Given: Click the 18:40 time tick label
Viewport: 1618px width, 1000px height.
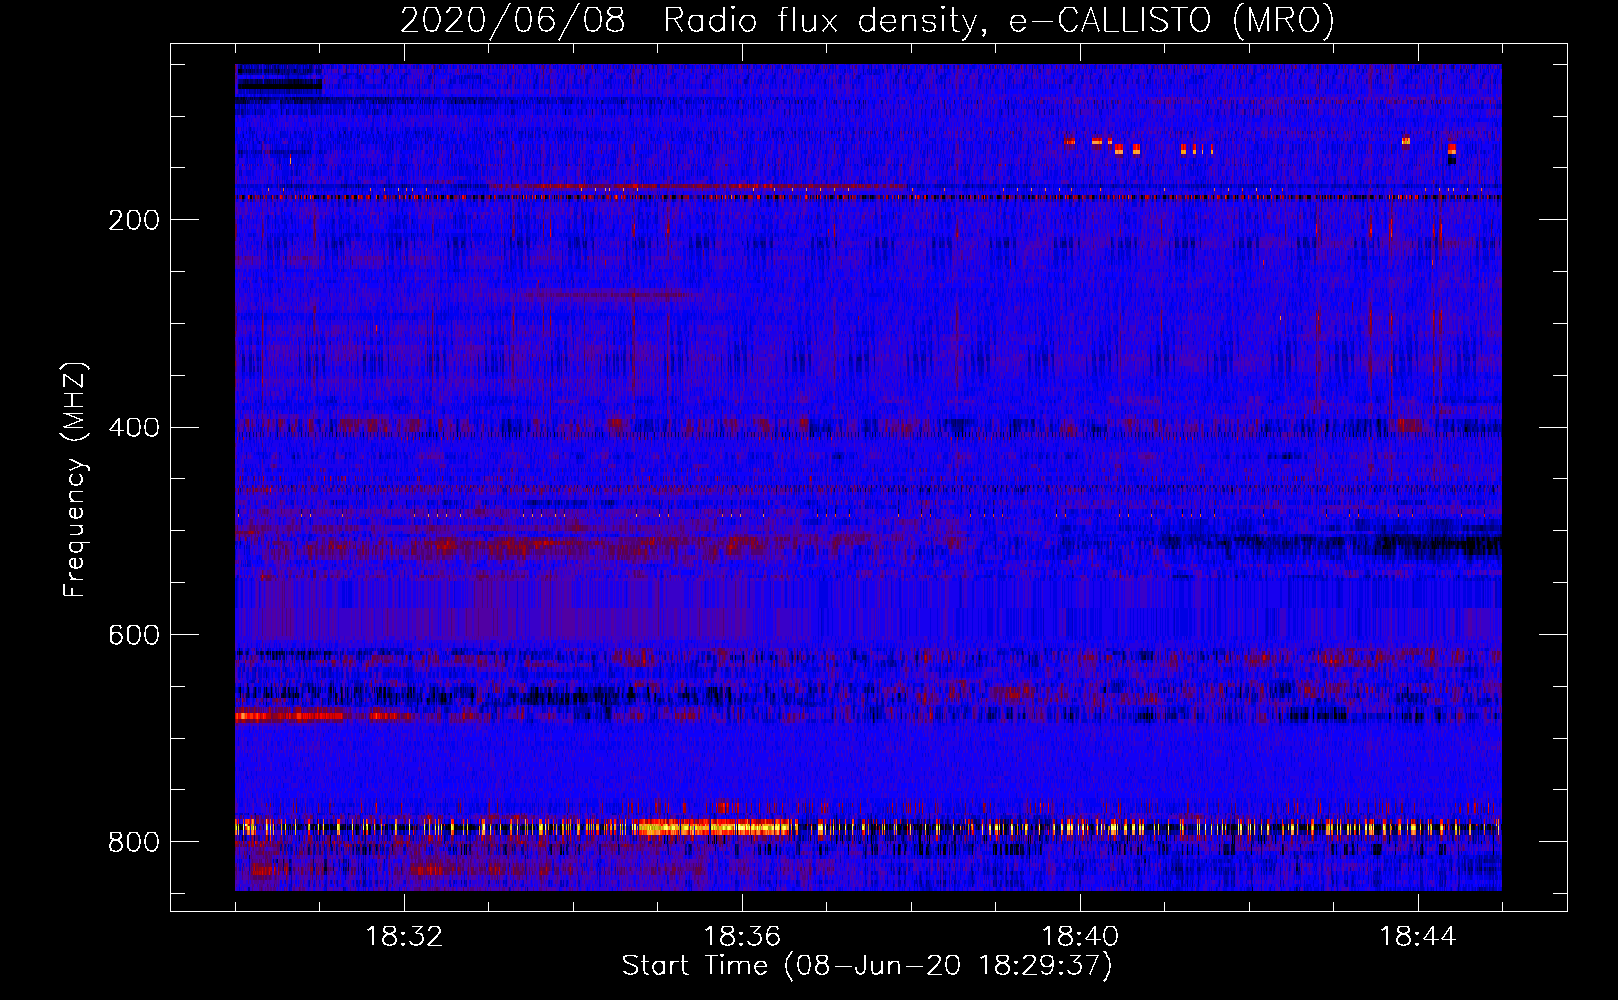Looking at the screenshot, I should (x=1080, y=937).
